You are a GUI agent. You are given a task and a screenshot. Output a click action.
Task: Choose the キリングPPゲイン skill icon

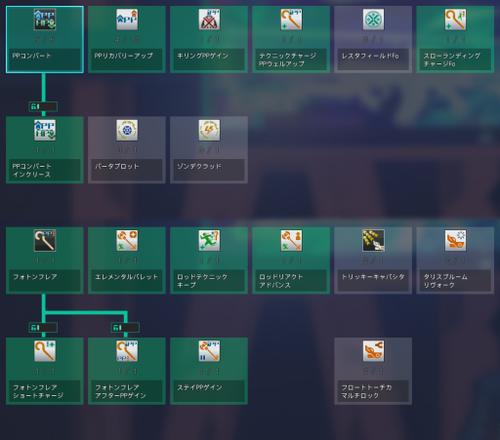pos(209,19)
